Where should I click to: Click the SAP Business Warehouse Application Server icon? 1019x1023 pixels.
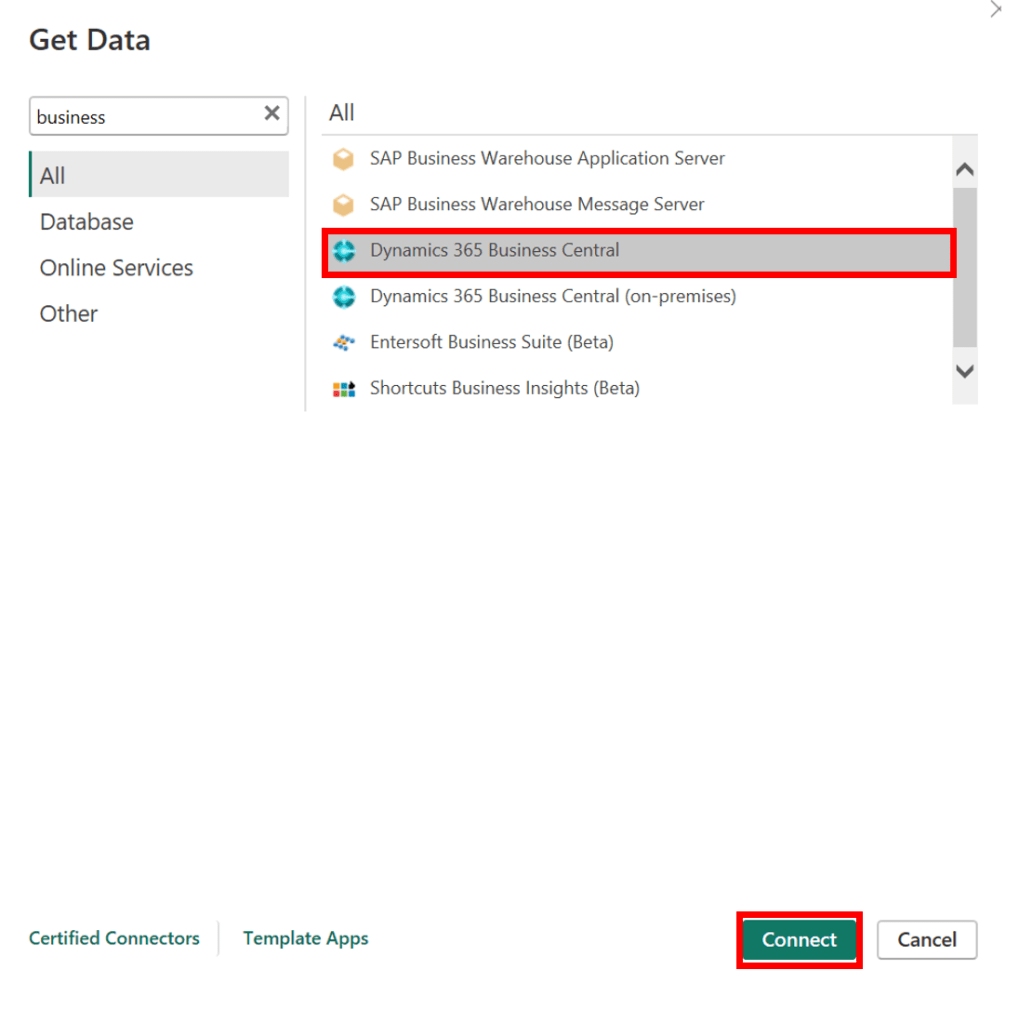tap(343, 159)
